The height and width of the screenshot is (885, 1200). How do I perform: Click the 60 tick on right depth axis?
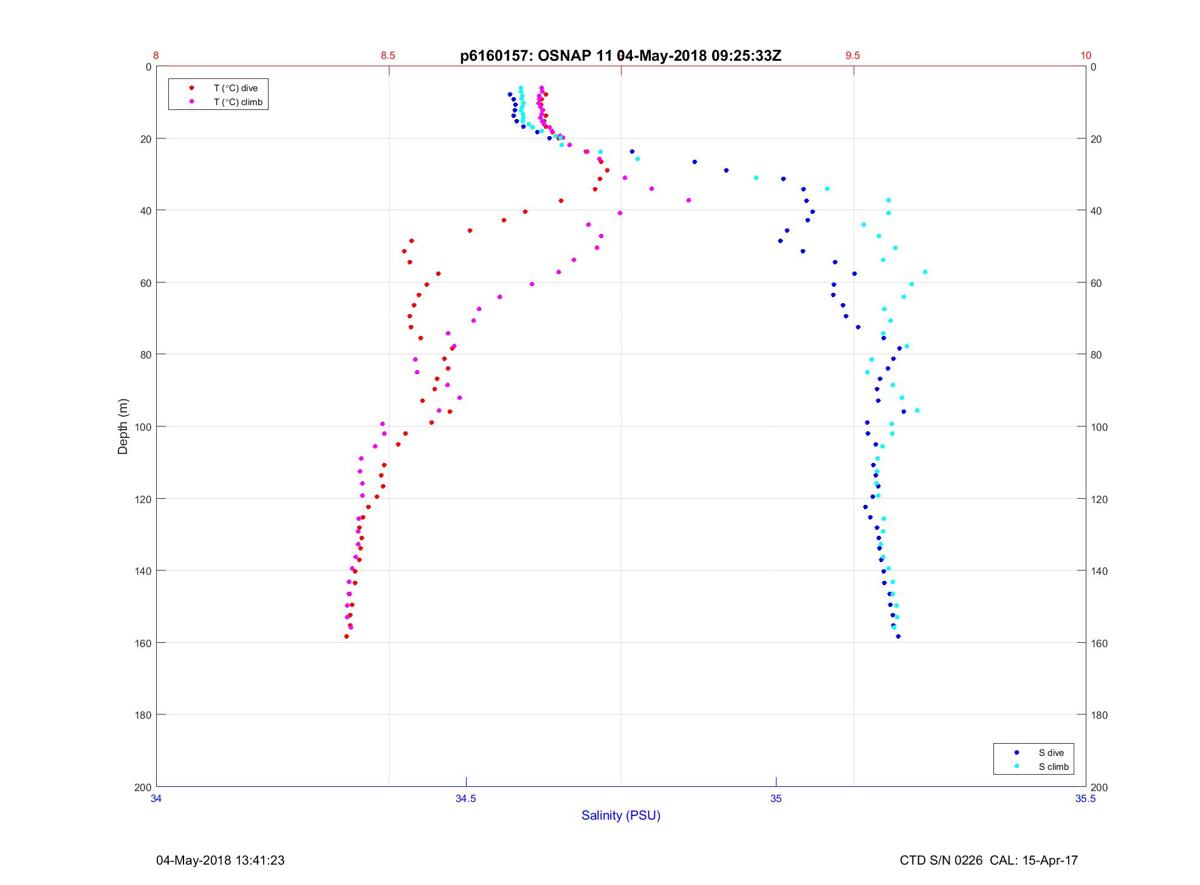(x=1097, y=283)
